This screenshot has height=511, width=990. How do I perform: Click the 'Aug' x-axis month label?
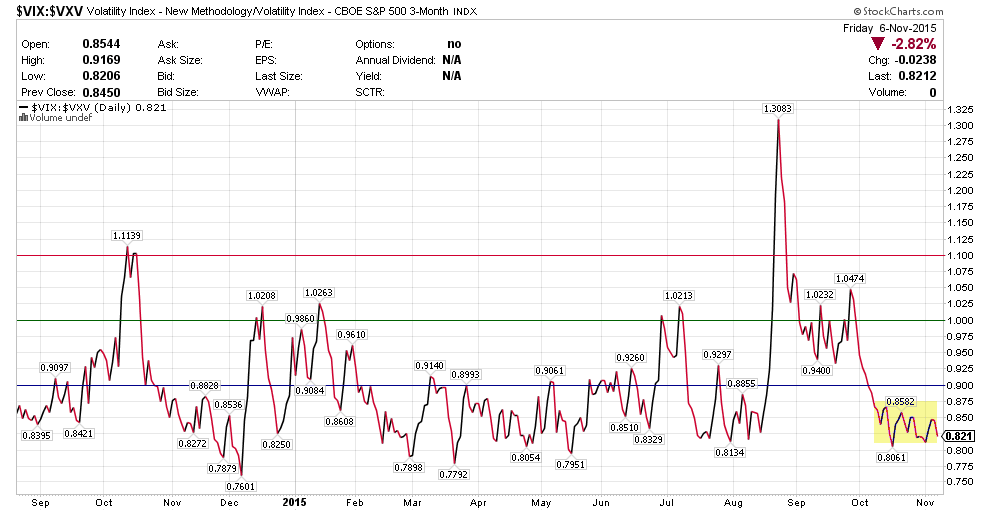coord(732,503)
